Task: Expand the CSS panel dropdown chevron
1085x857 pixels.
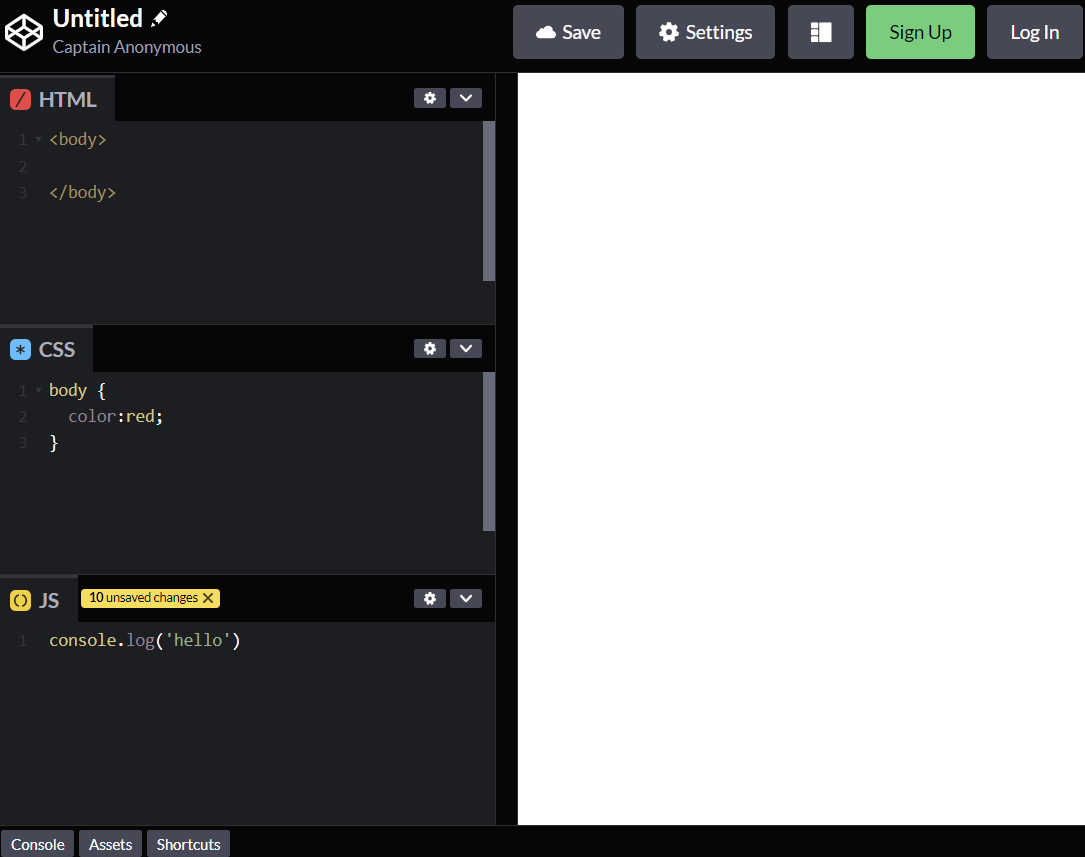Action: tap(466, 348)
